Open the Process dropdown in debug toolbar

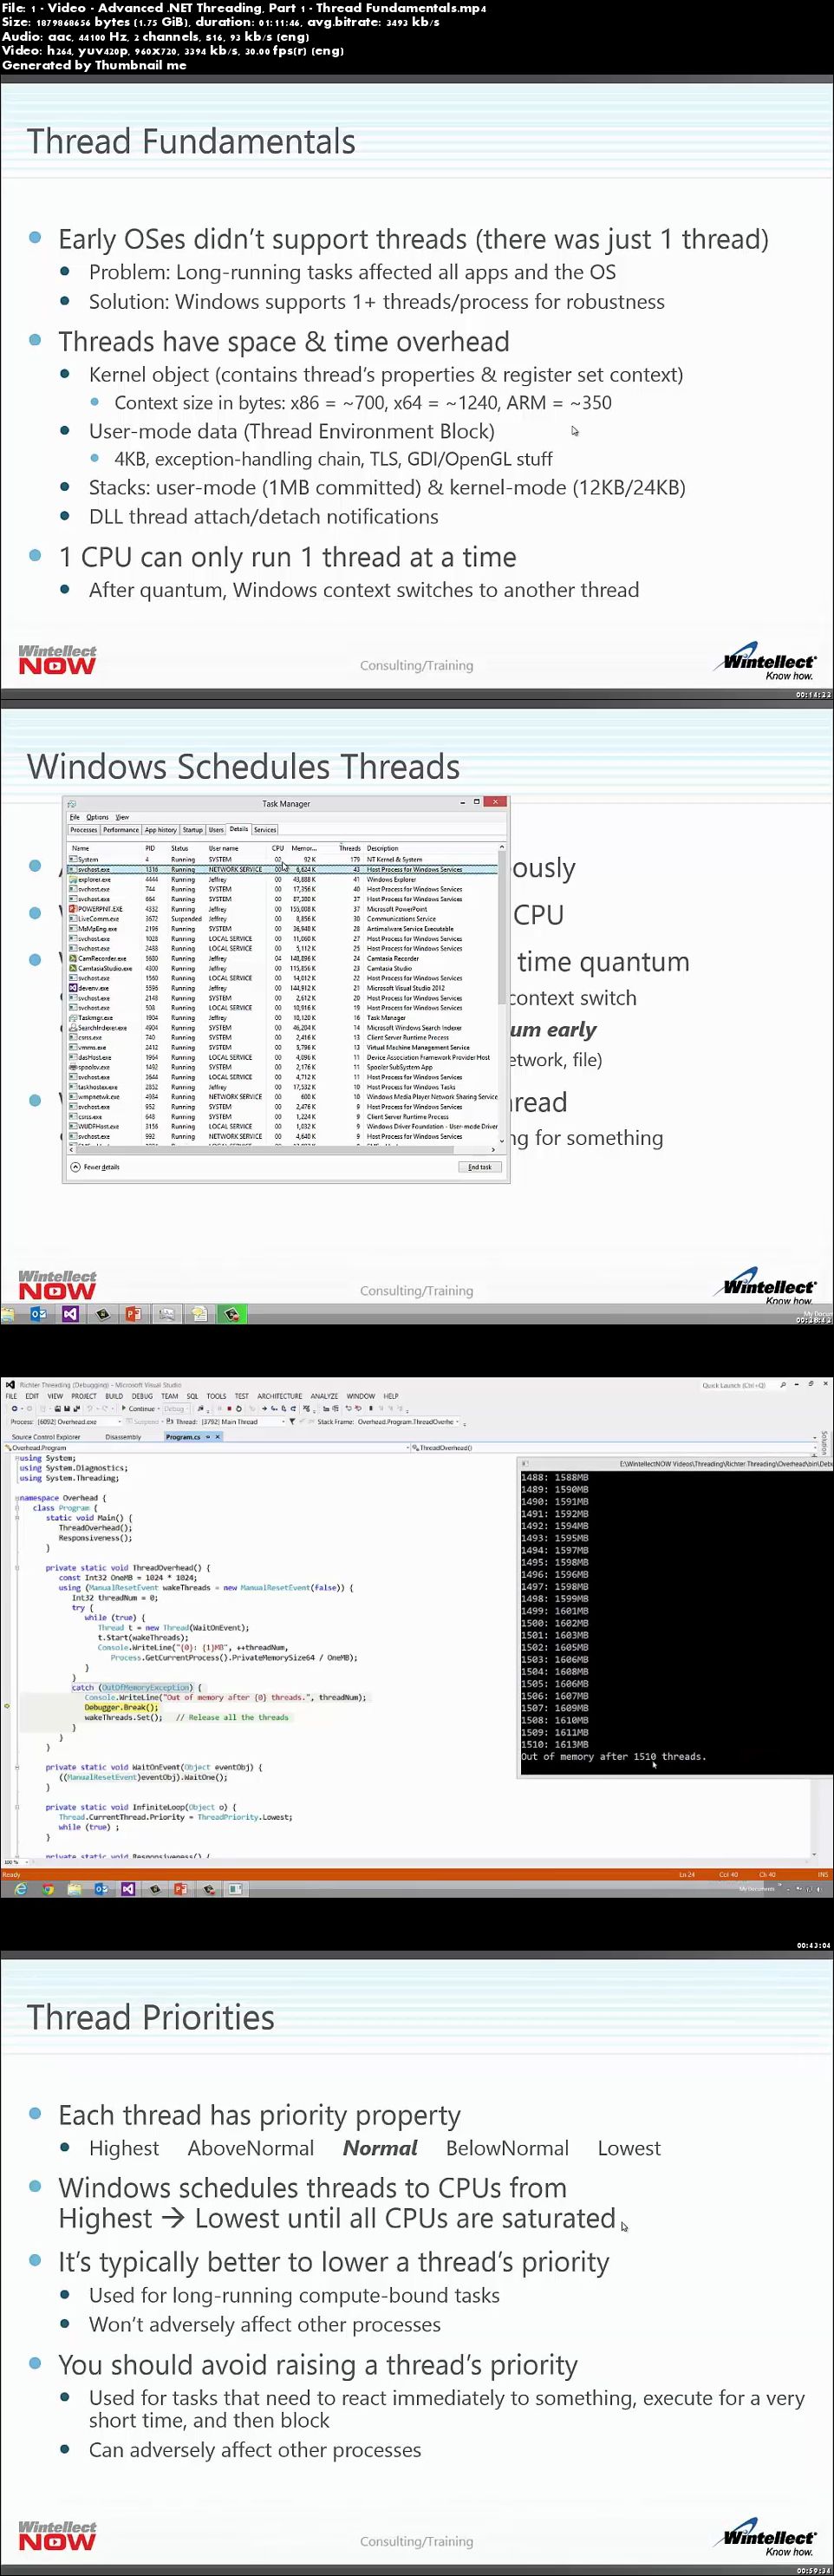pyautogui.click(x=80, y=1421)
